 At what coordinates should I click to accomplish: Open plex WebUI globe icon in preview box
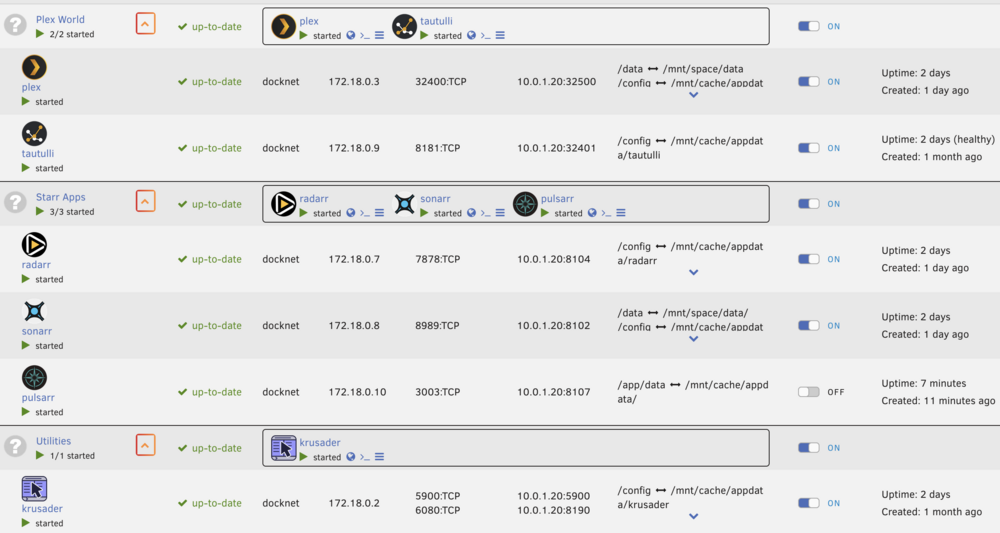(351, 36)
